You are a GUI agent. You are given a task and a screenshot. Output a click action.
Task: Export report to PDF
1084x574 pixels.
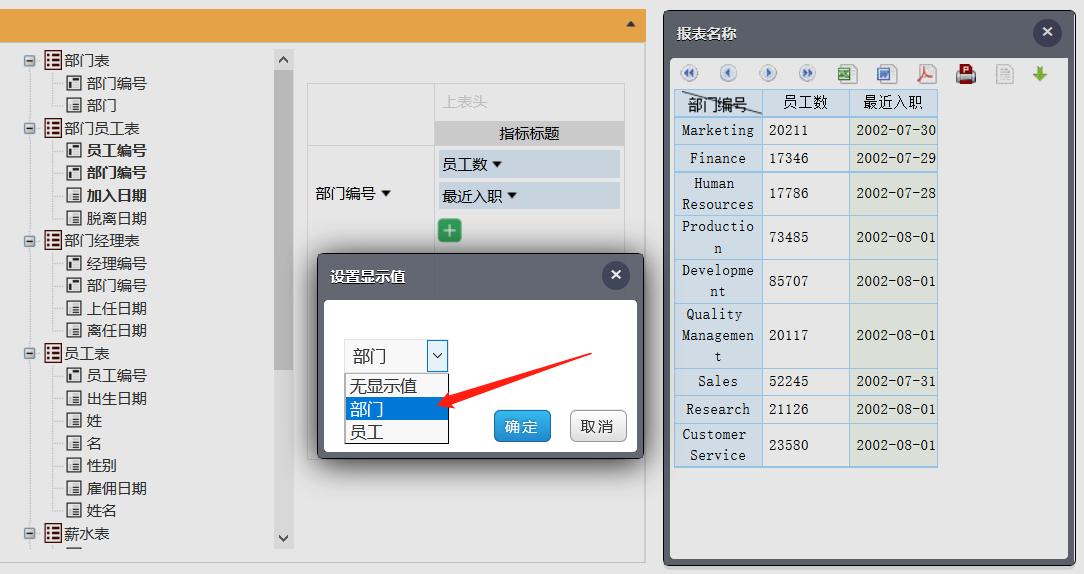pos(926,73)
